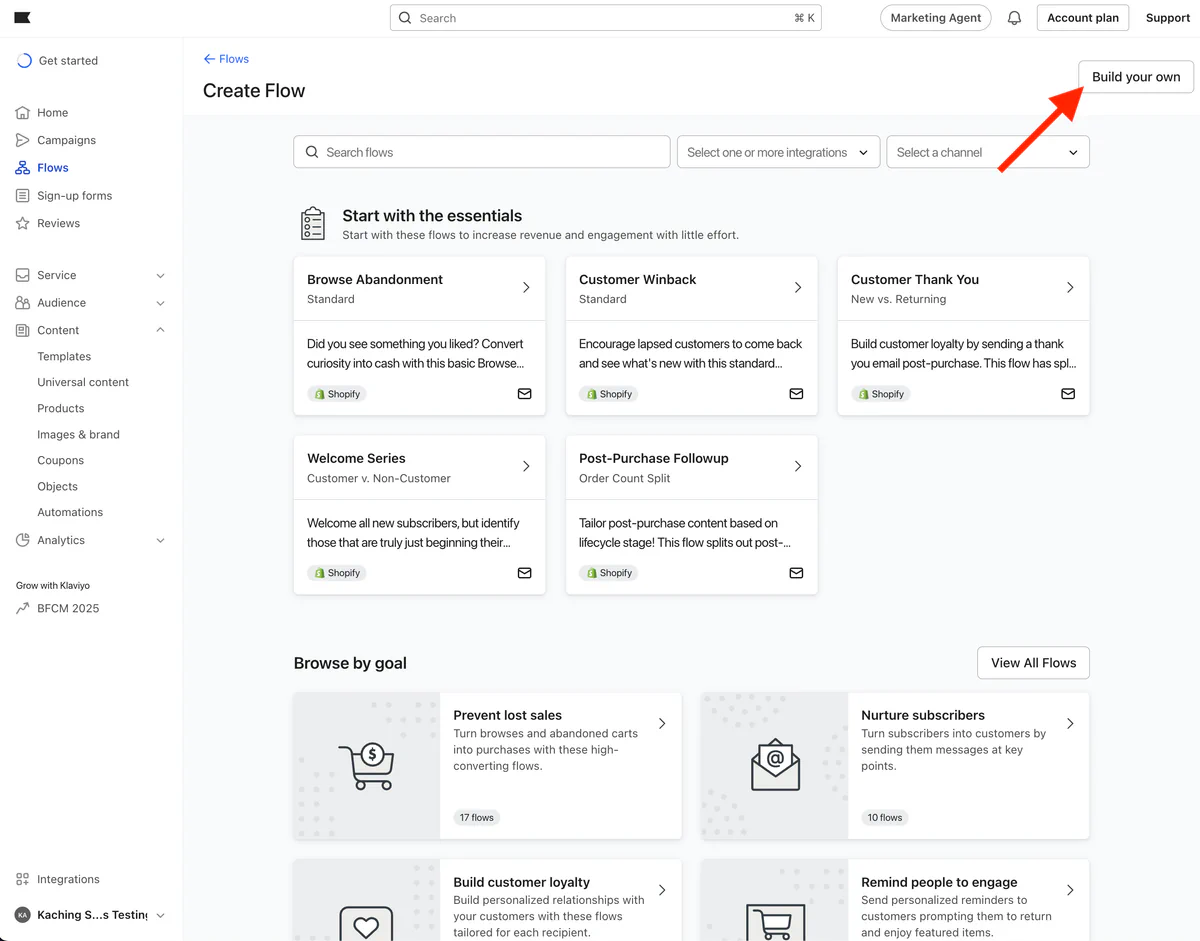This screenshot has height=941, width=1200.
Task: Open Customer Winback flow via chevron
Action: point(798,287)
